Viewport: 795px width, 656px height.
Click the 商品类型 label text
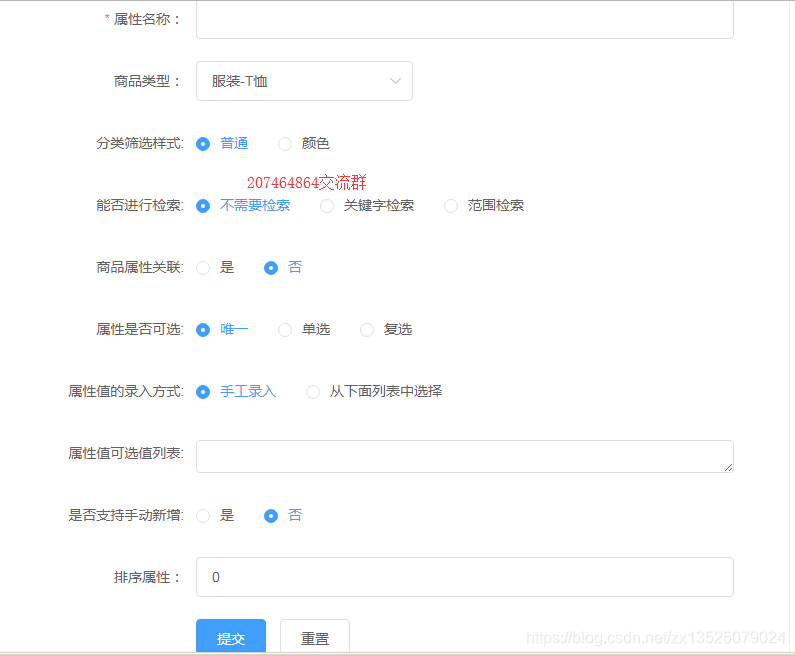[147, 81]
